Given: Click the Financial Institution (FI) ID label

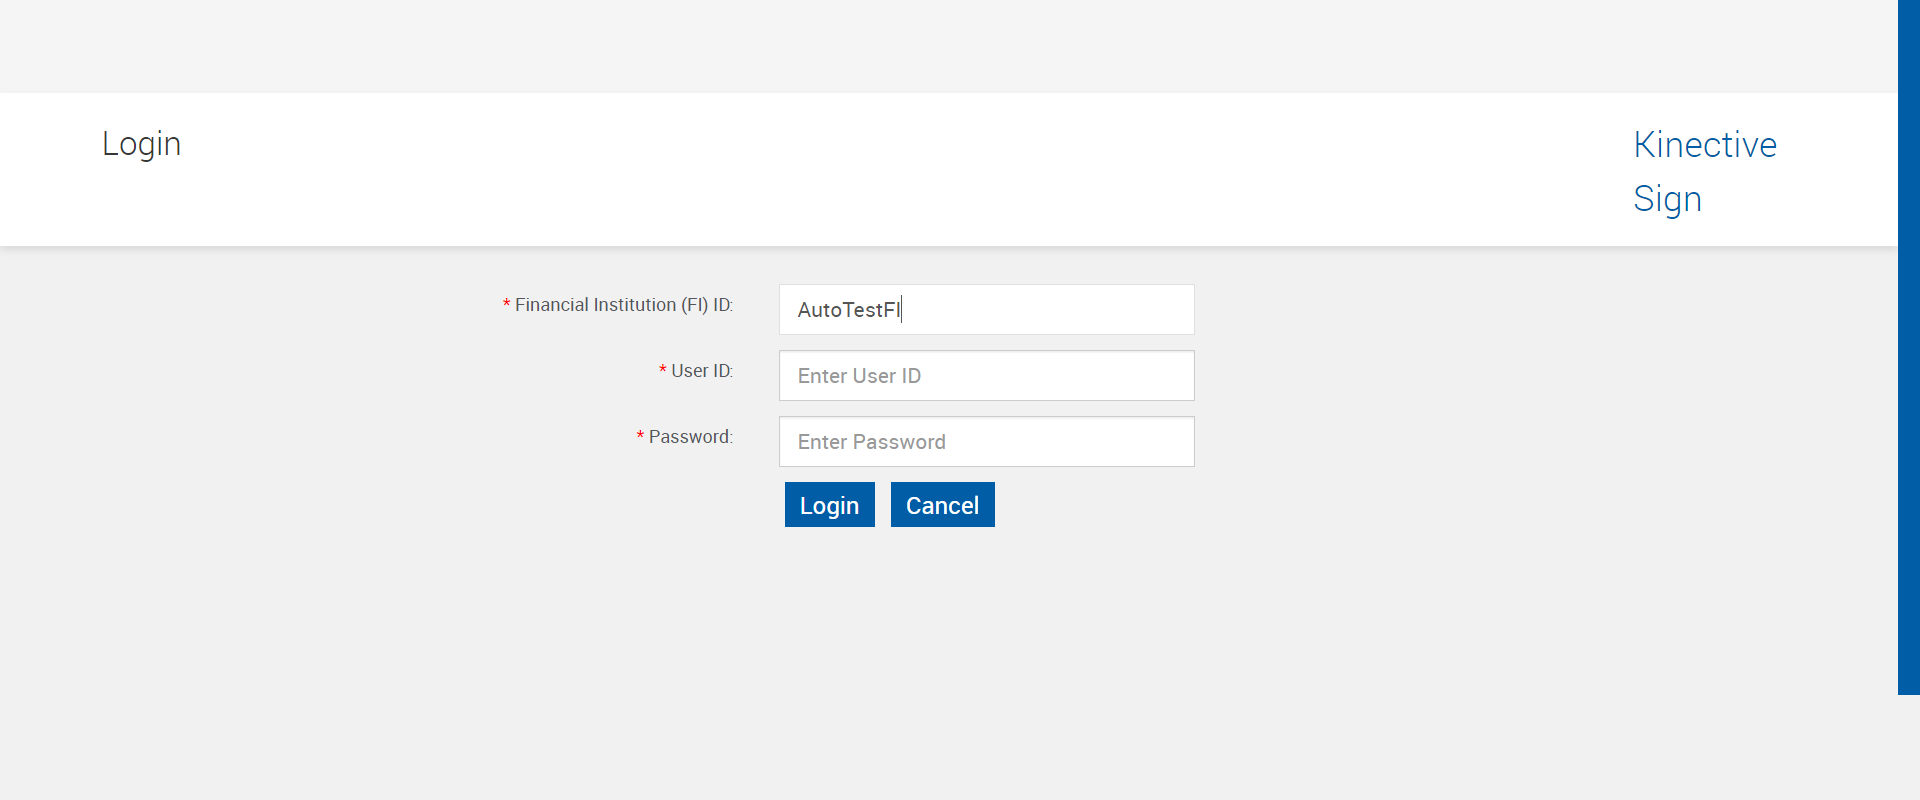Looking at the screenshot, I should [x=623, y=305].
